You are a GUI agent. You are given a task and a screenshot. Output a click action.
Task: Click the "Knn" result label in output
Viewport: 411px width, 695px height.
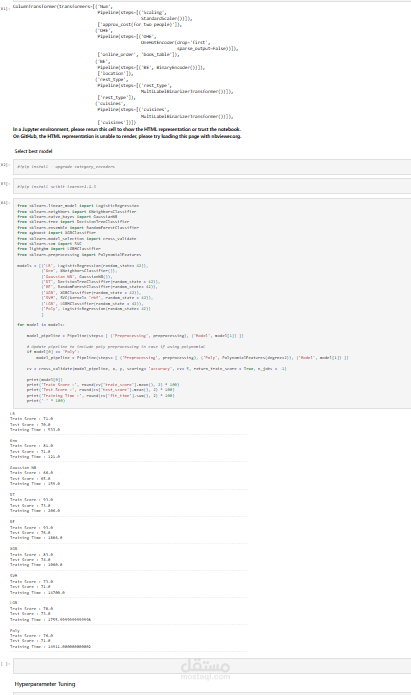13,441
